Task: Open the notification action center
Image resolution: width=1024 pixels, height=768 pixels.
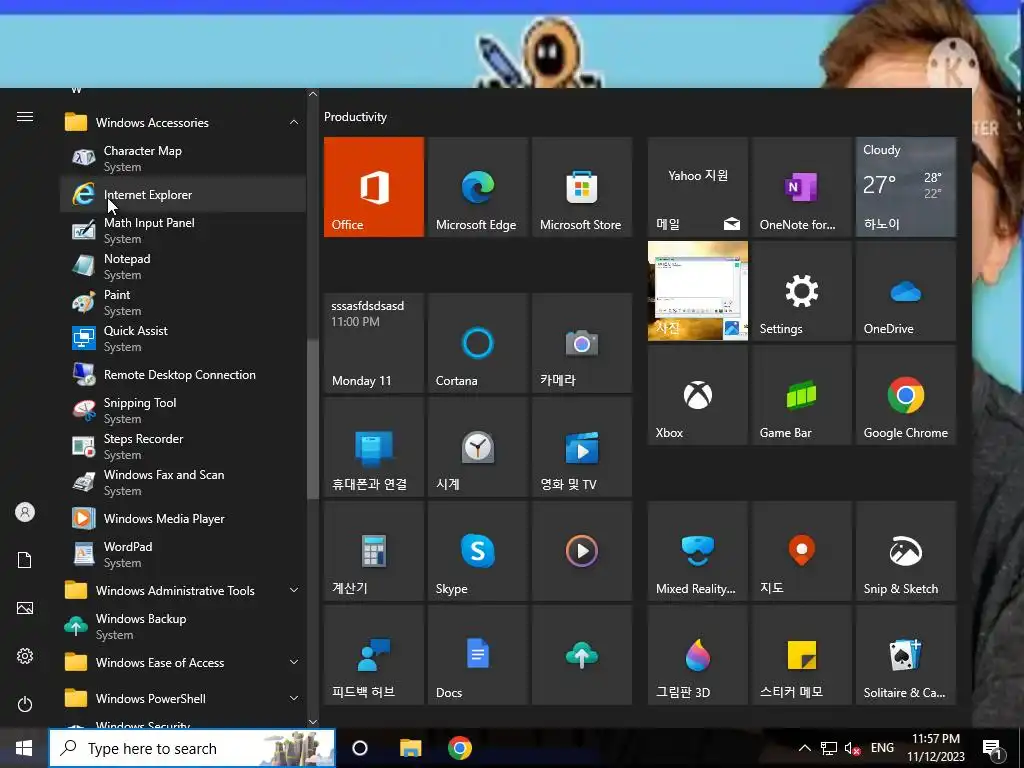Action: point(993,749)
